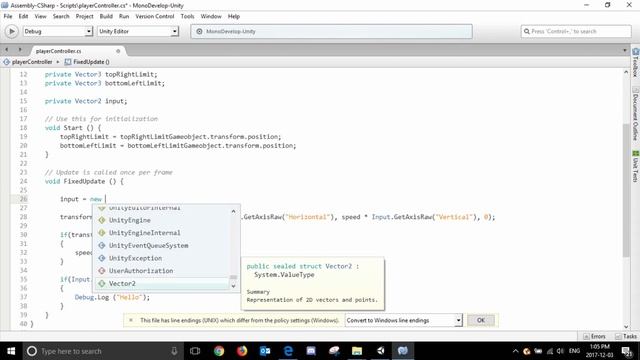Viewport: 640px width, 360px height.
Task: Open the Document Outline side panel
Action: pos(636,114)
